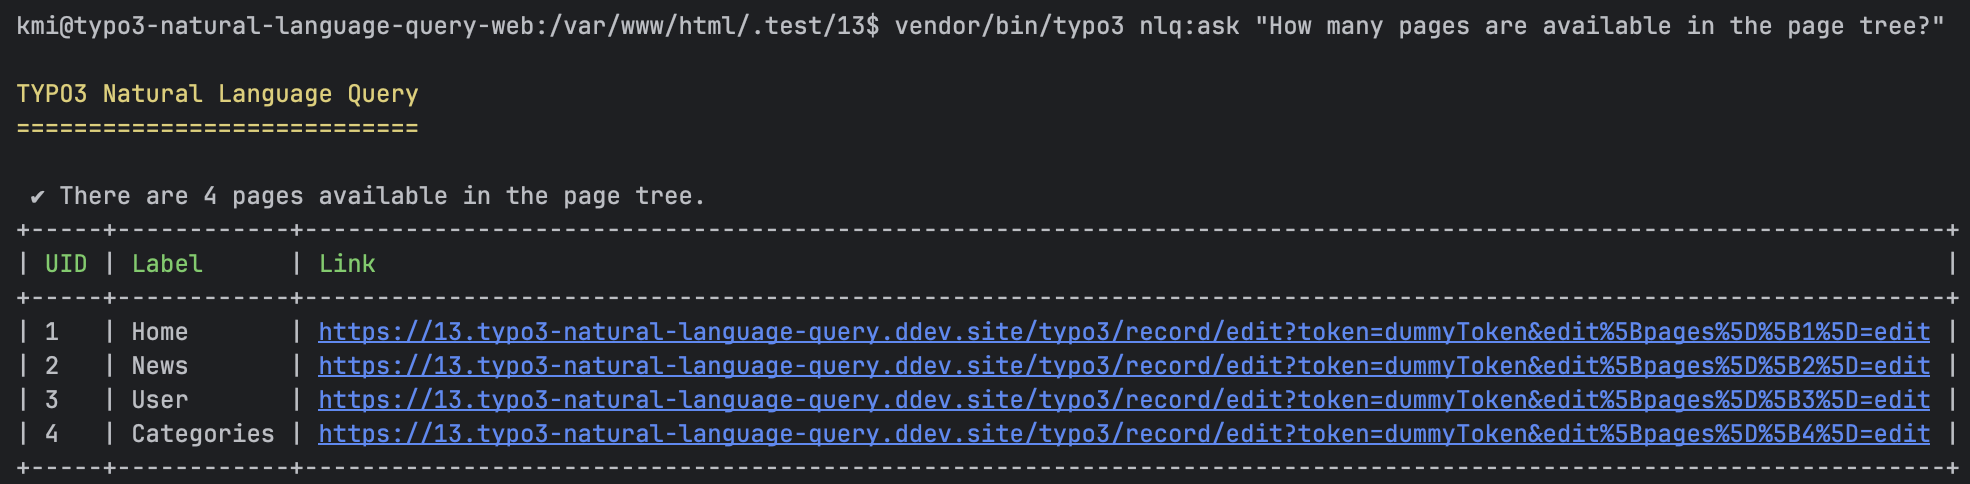
Task: Click the UID column header
Action: coord(66,264)
